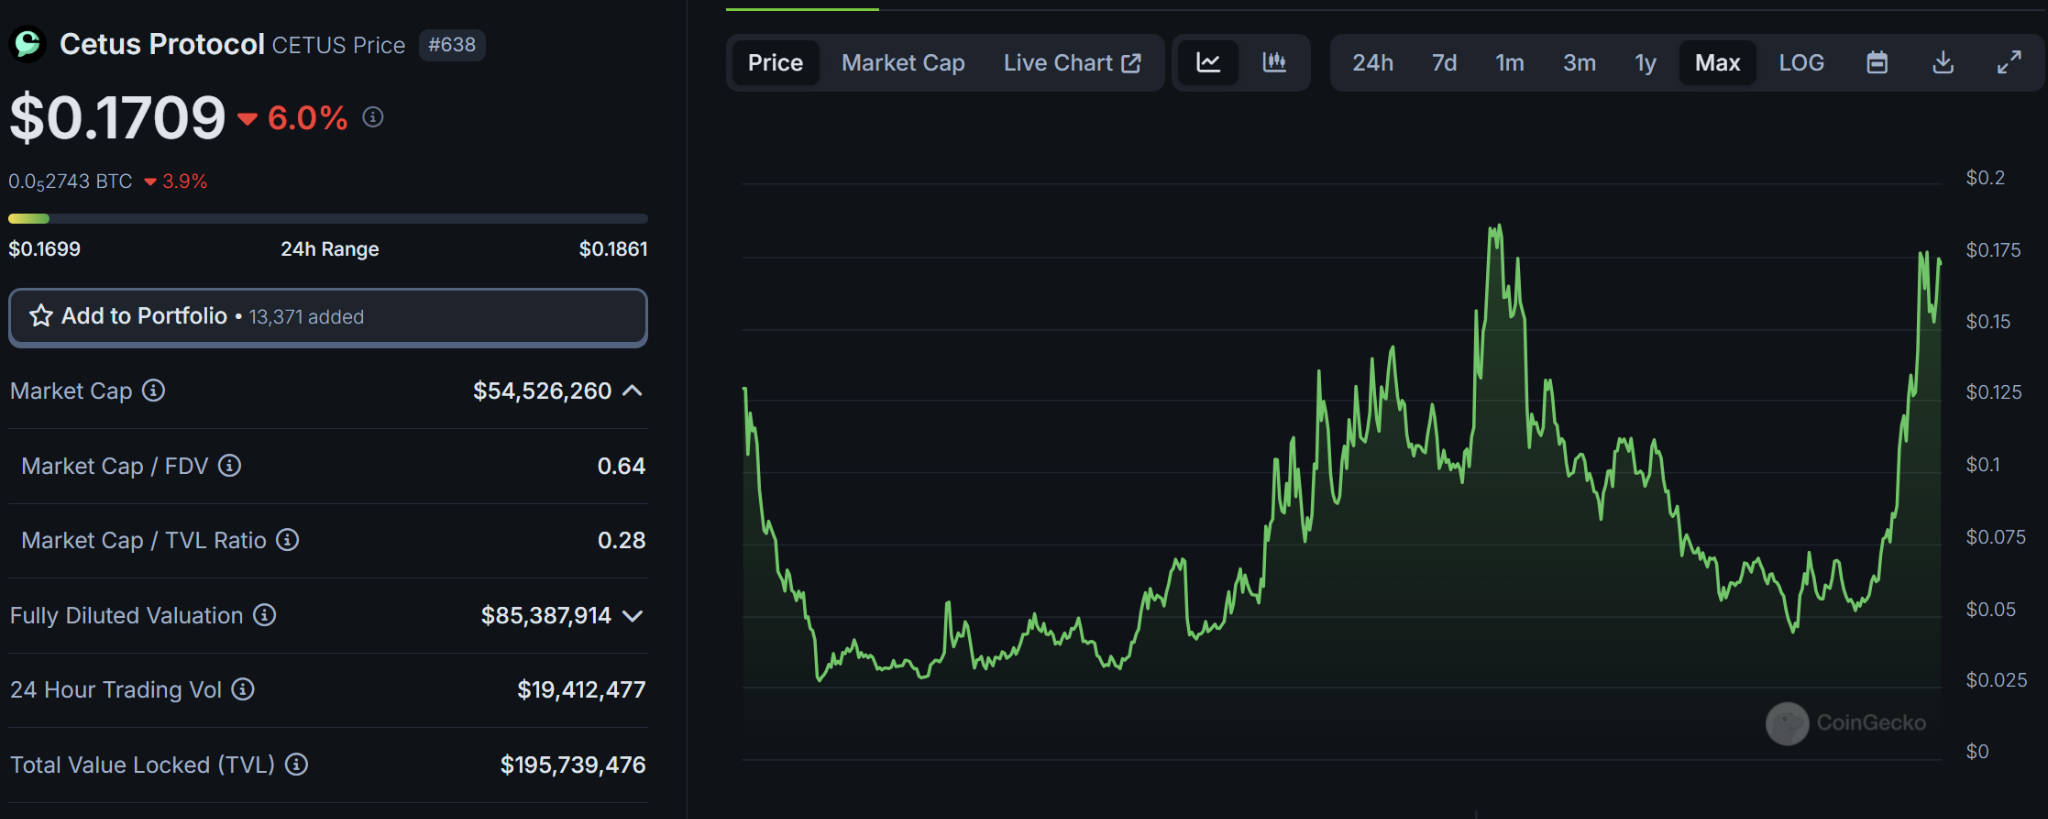2048x819 pixels.
Task: Collapse the Market Cap details chevron
Action: tap(632, 391)
